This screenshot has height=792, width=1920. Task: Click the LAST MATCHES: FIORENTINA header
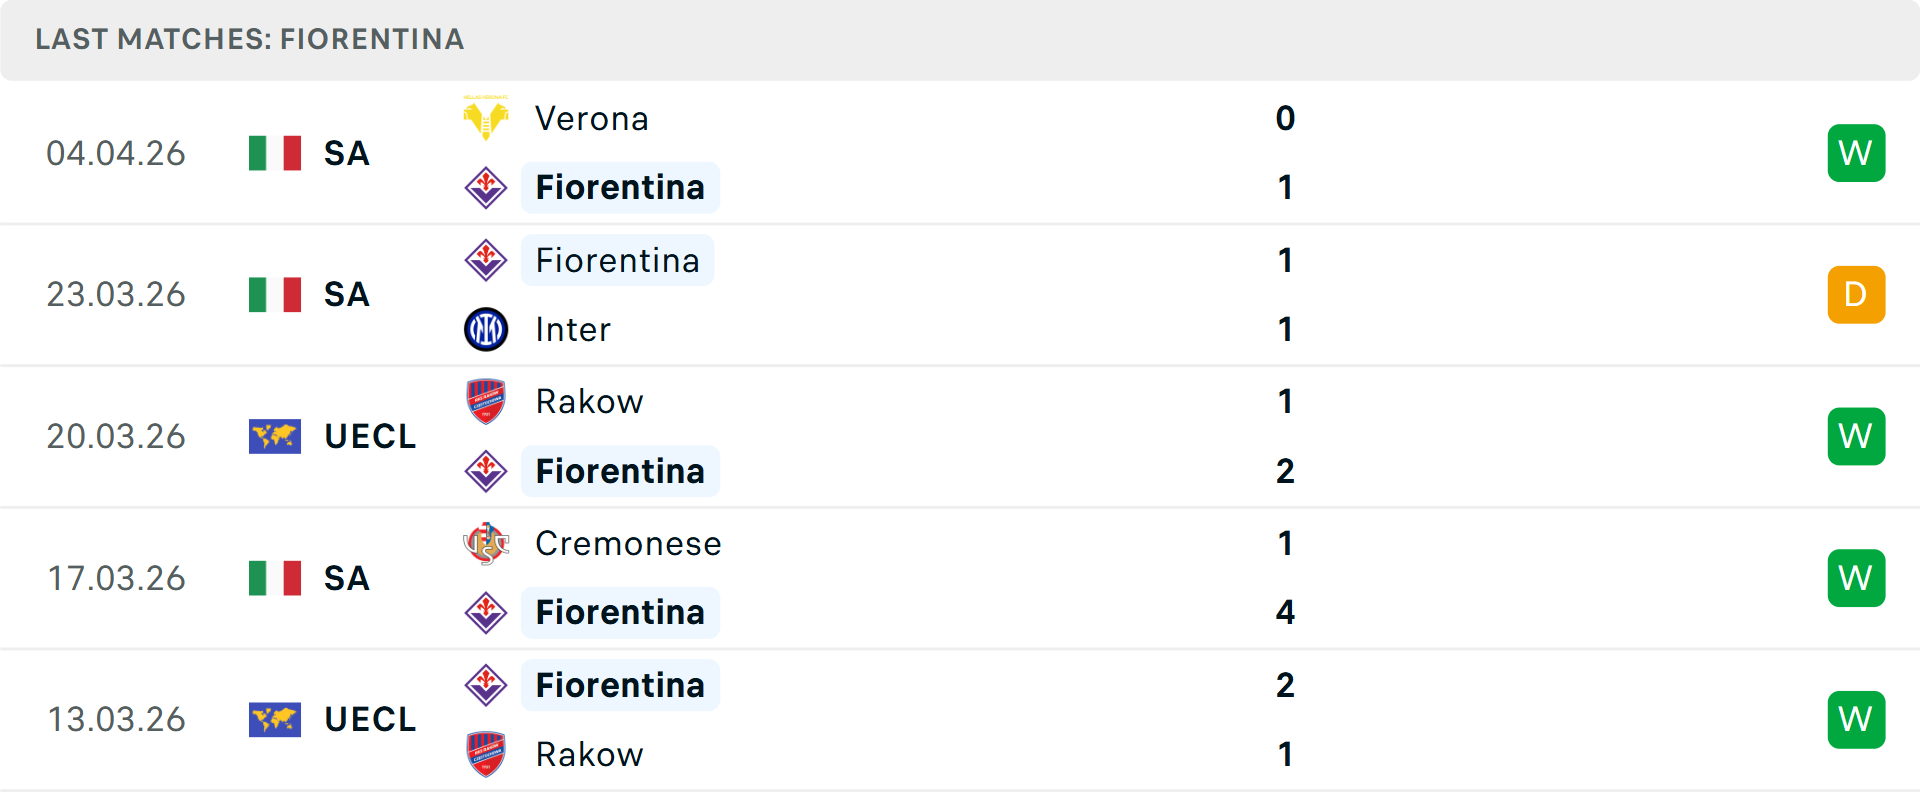click(x=249, y=39)
